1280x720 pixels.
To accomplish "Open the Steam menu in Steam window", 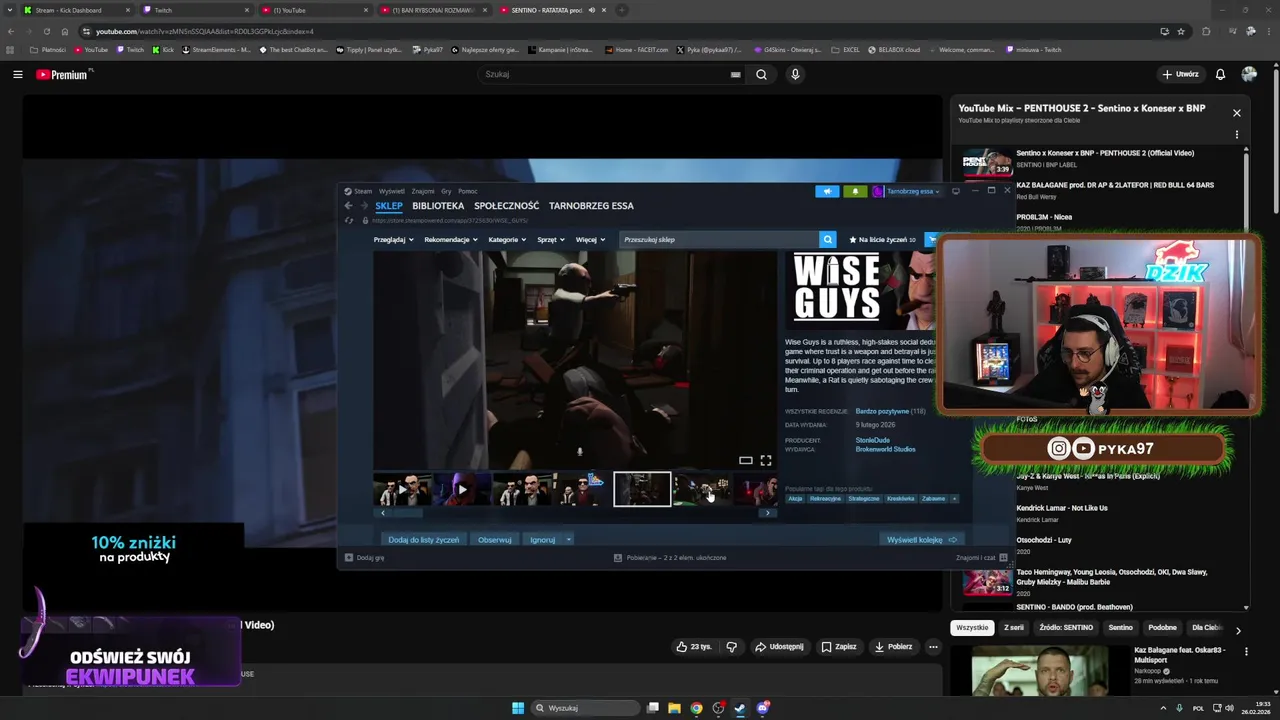I will (362, 191).
